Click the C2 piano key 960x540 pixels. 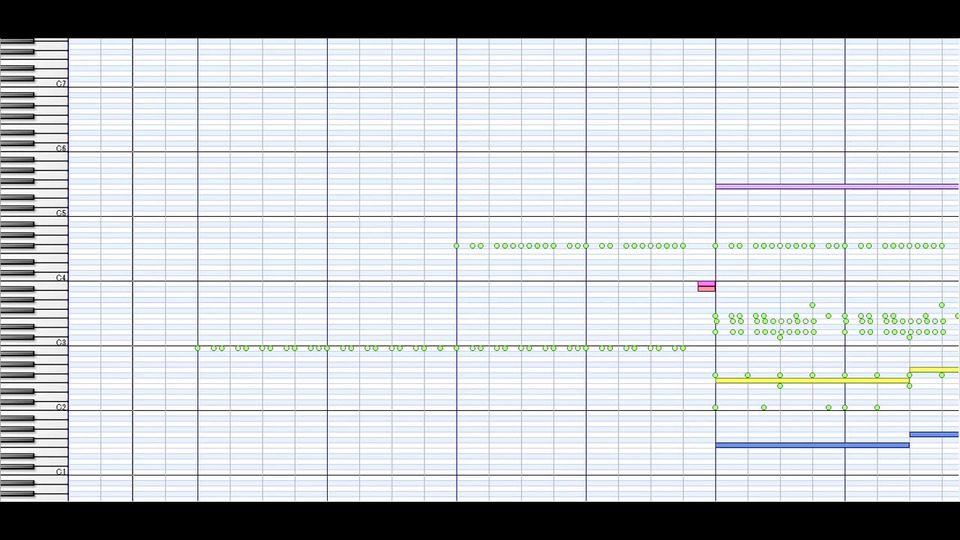click(x=34, y=408)
